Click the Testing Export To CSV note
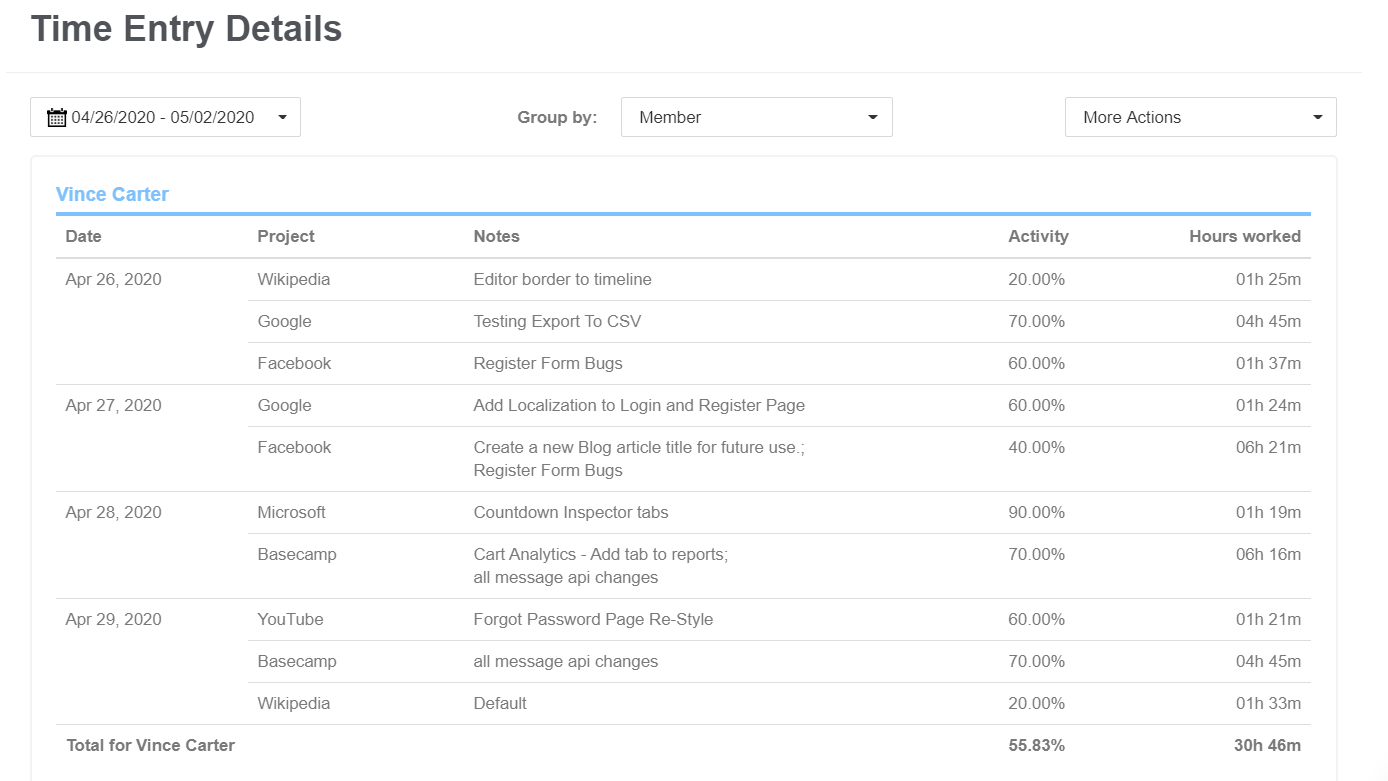 [557, 322]
